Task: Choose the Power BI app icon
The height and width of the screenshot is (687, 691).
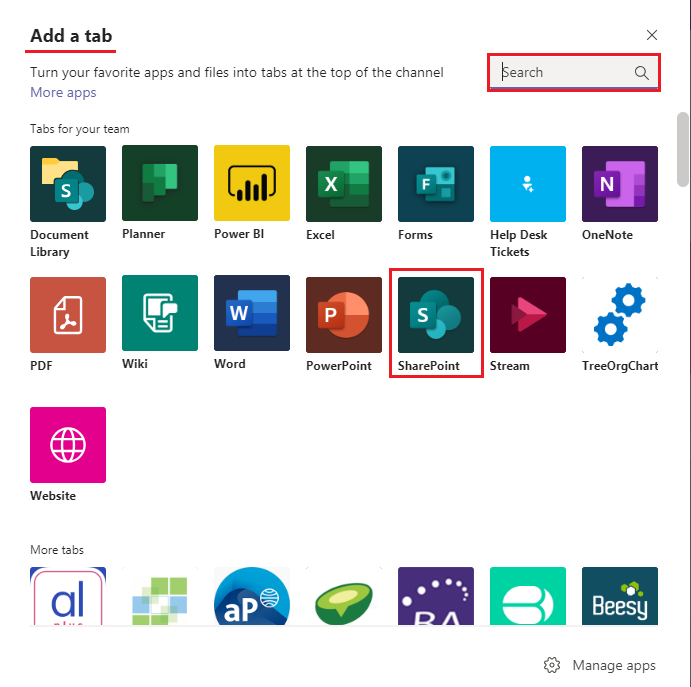Action: (x=252, y=184)
